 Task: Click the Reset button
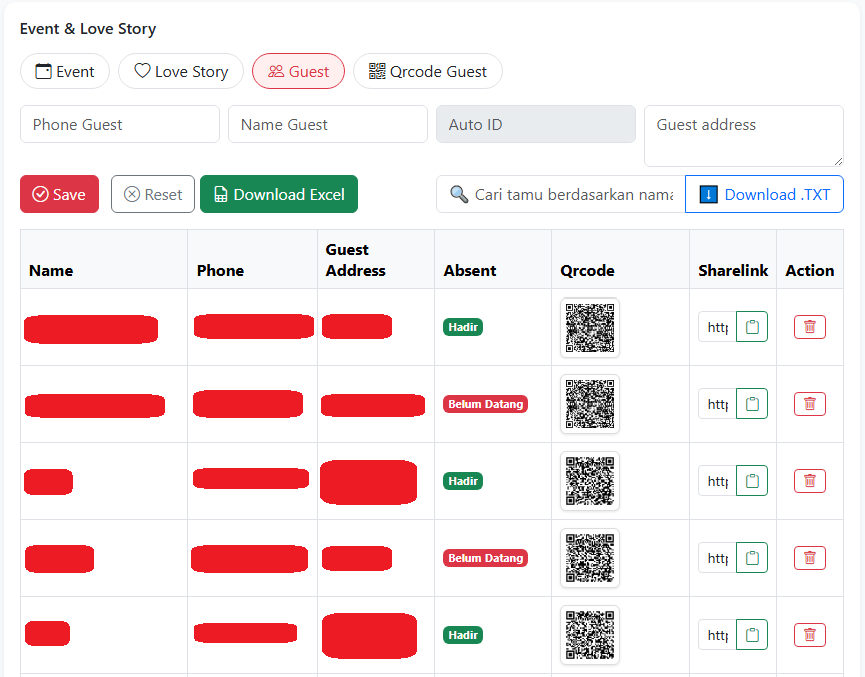(x=153, y=195)
